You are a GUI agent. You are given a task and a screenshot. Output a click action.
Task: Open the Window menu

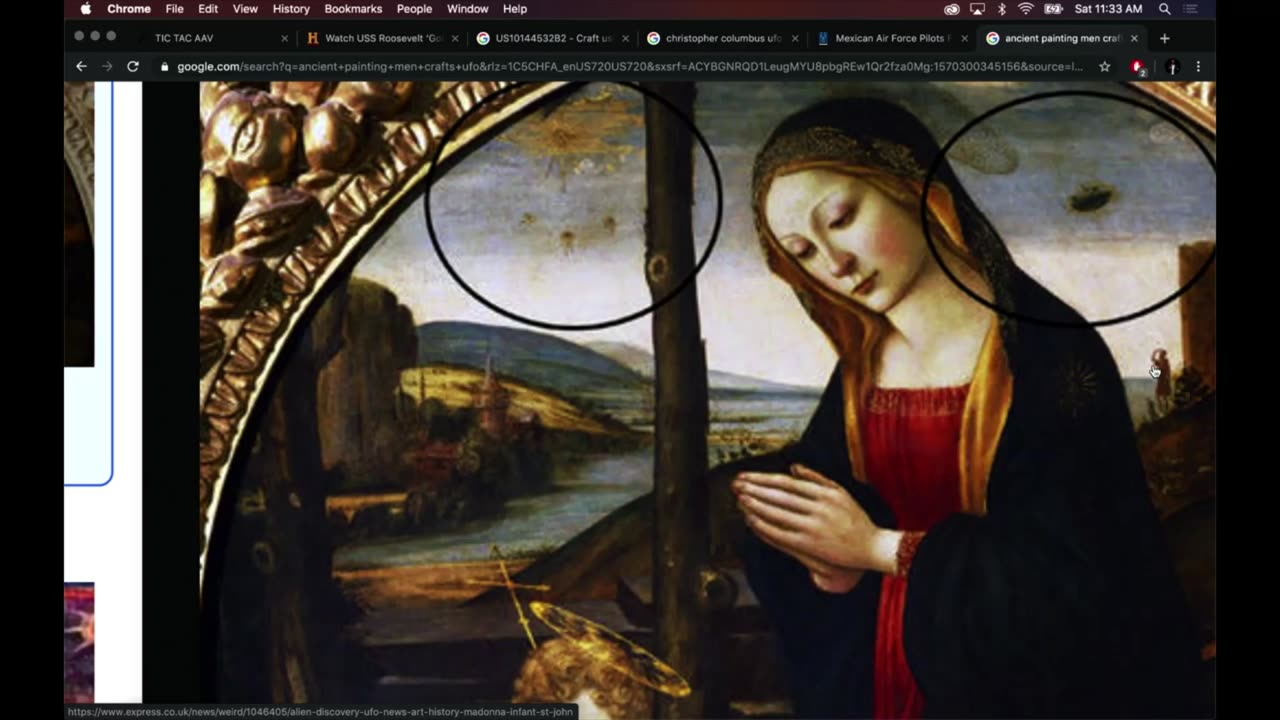coord(467,9)
